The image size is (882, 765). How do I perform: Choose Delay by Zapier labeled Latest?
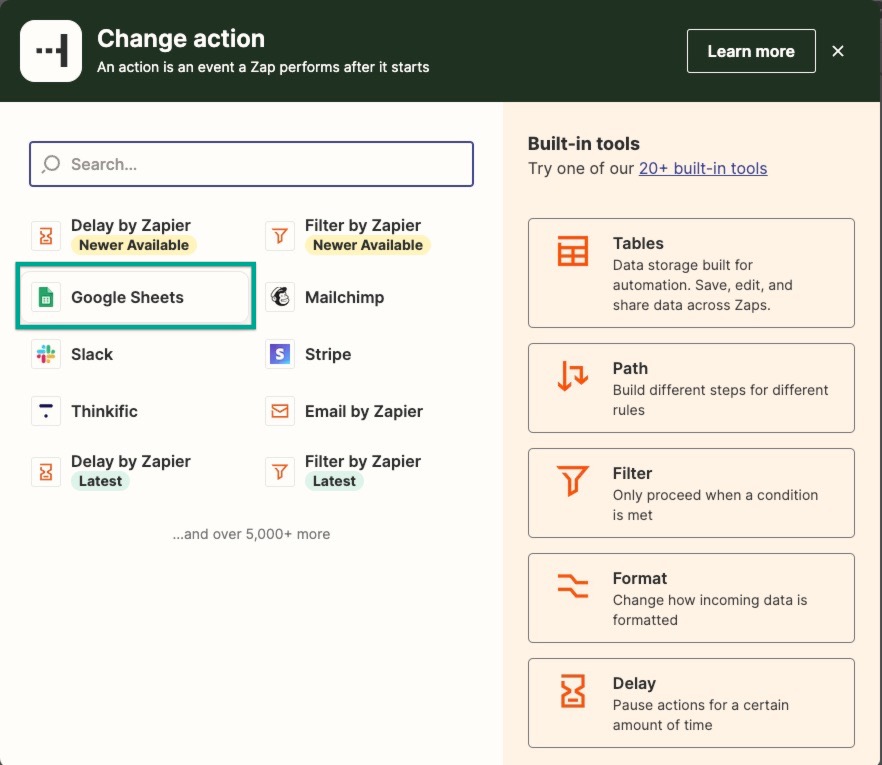coord(130,470)
